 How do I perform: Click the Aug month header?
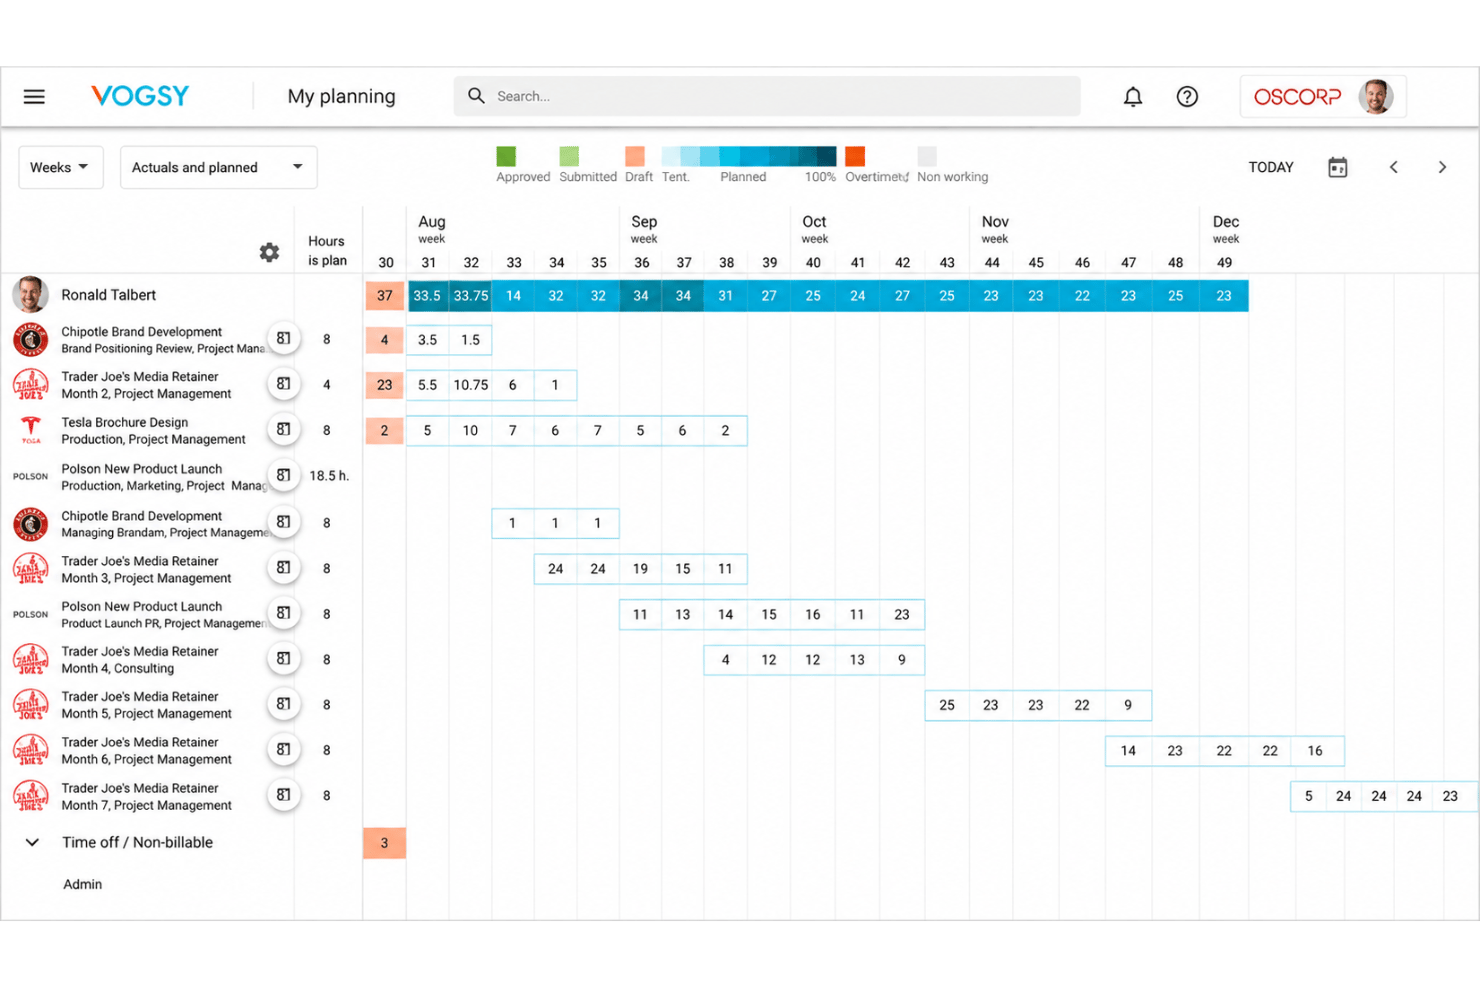[x=432, y=222]
